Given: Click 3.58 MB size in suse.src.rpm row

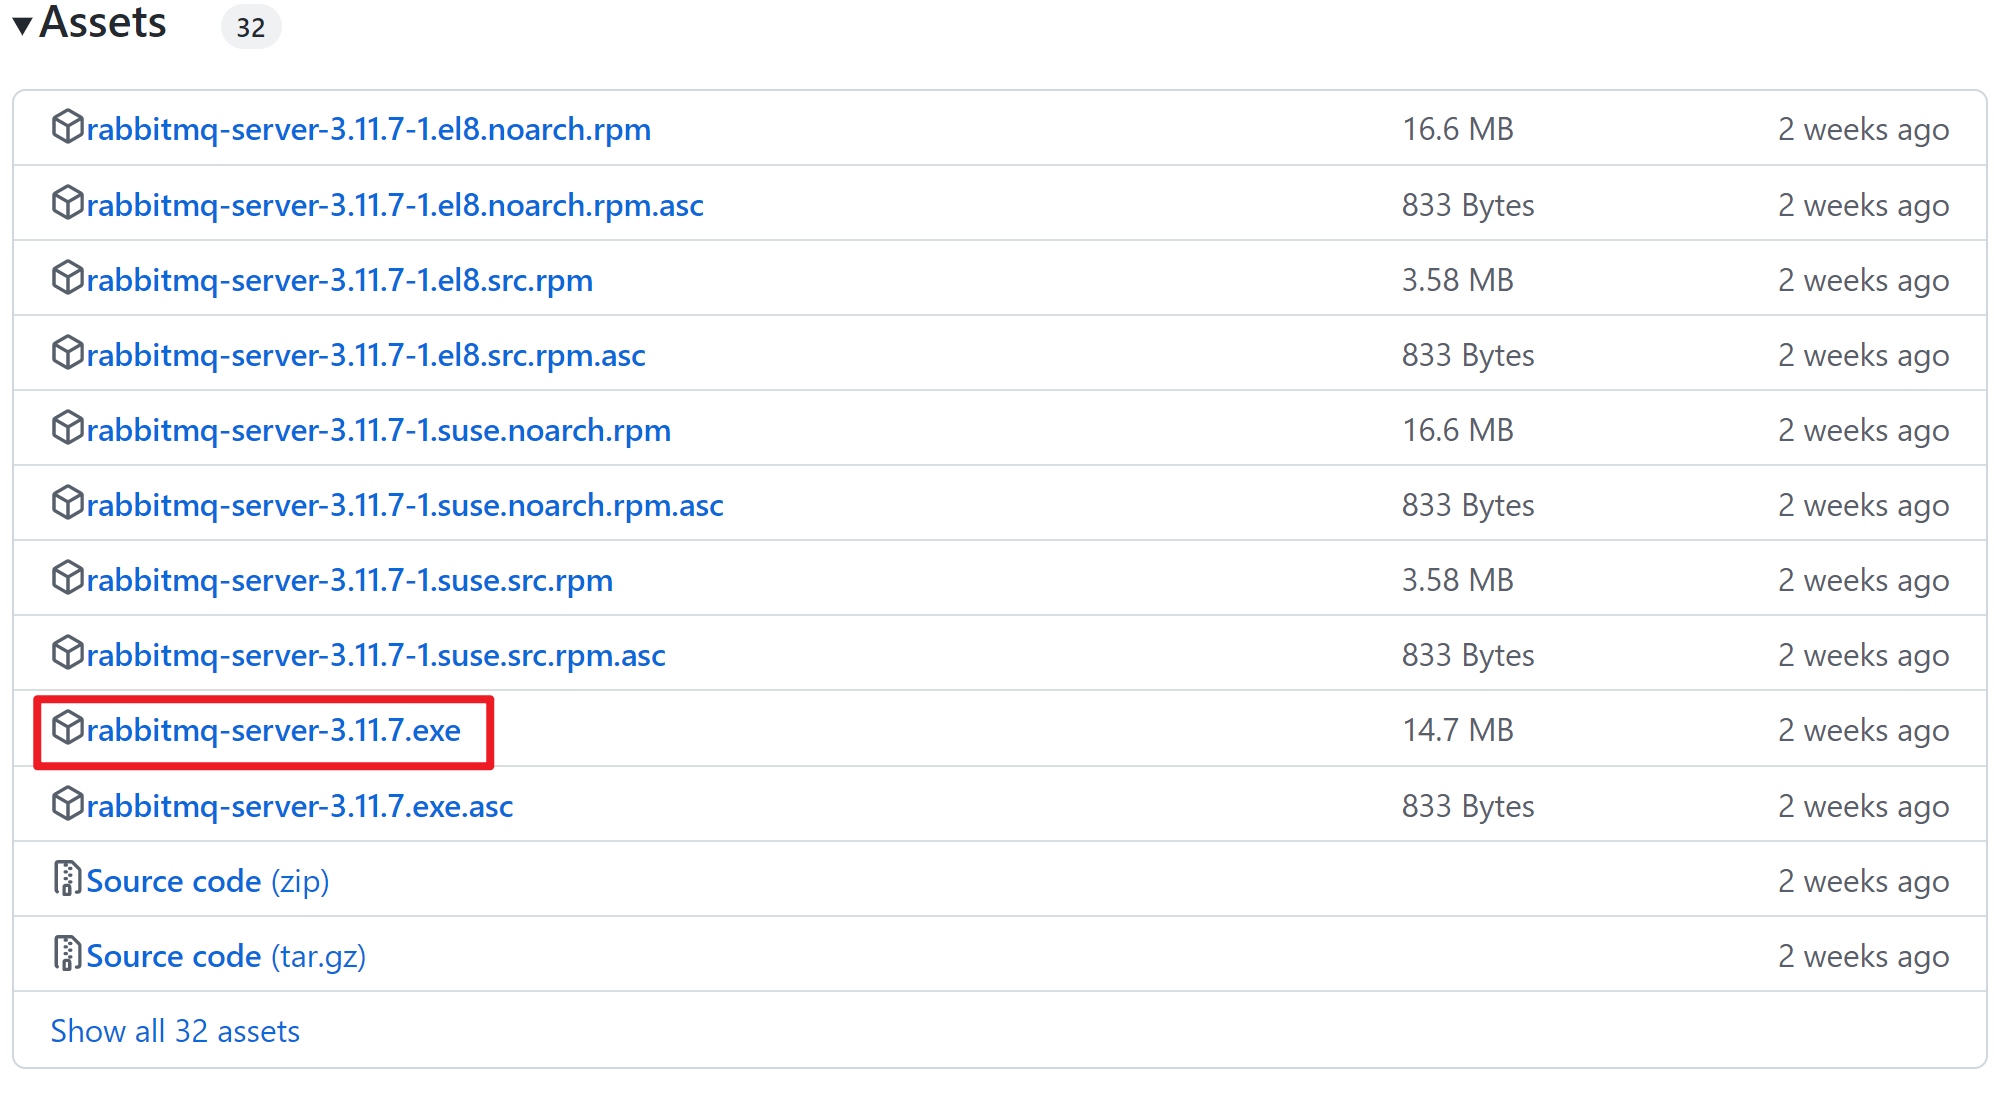Looking at the screenshot, I should pyautogui.click(x=1458, y=580).
